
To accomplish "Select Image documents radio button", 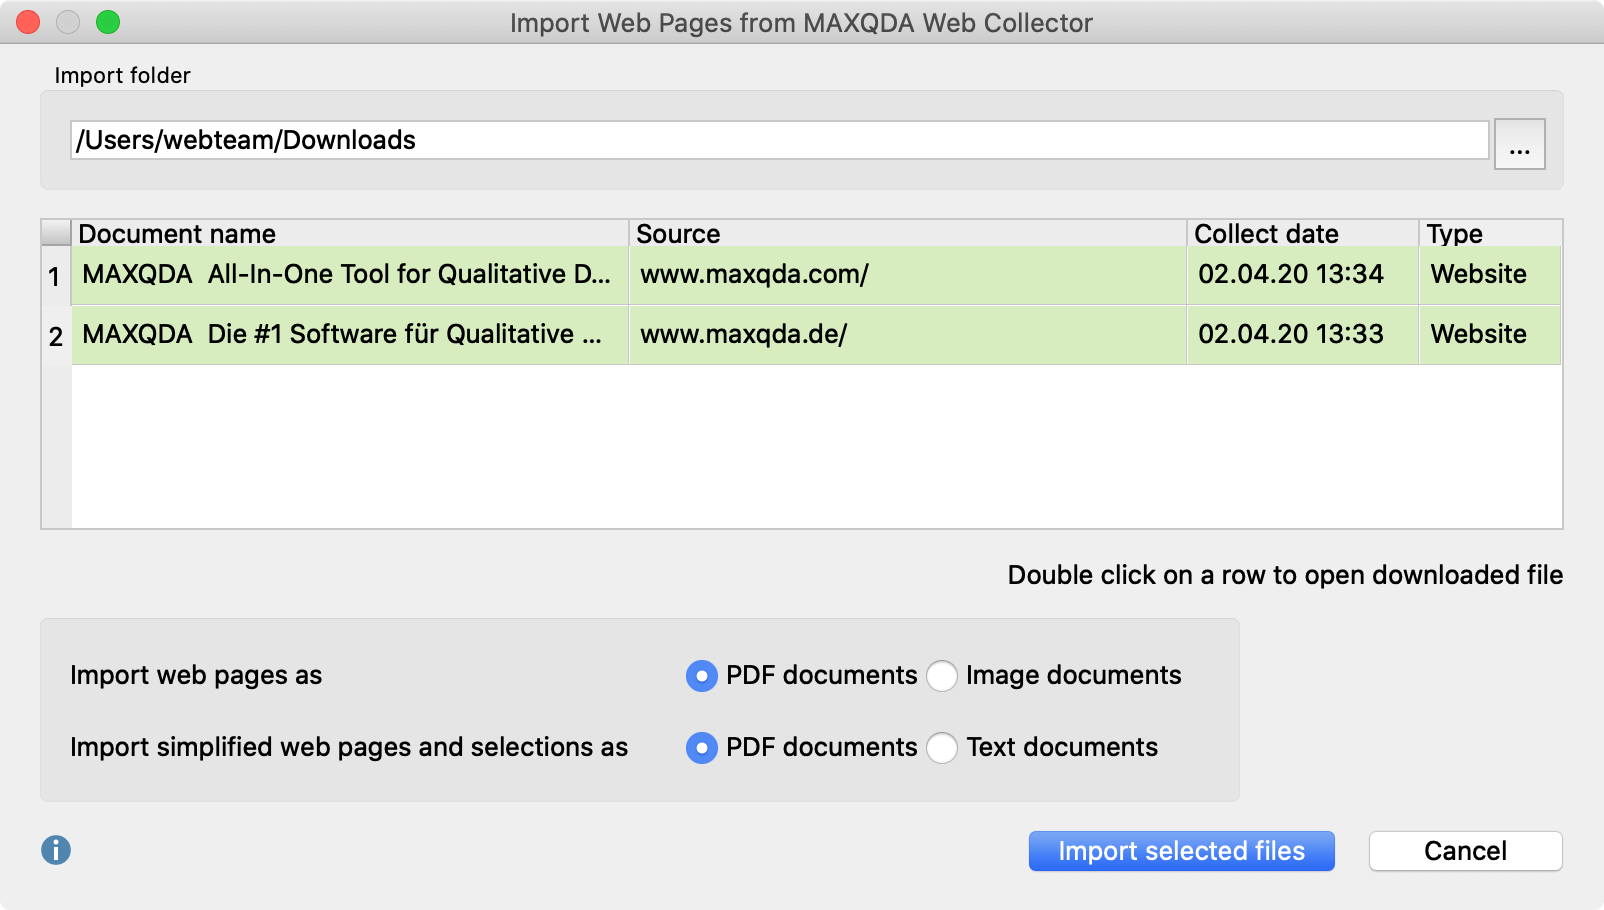I will tap(942, 676).
